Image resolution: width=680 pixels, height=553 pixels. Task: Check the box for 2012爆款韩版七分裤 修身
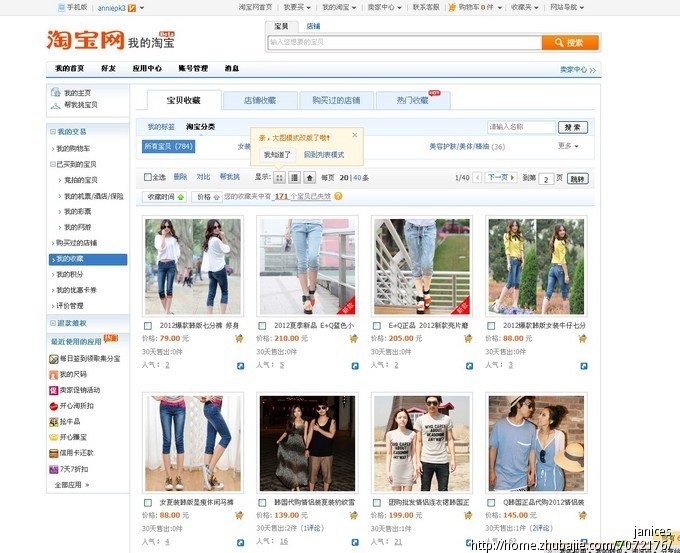148,325
